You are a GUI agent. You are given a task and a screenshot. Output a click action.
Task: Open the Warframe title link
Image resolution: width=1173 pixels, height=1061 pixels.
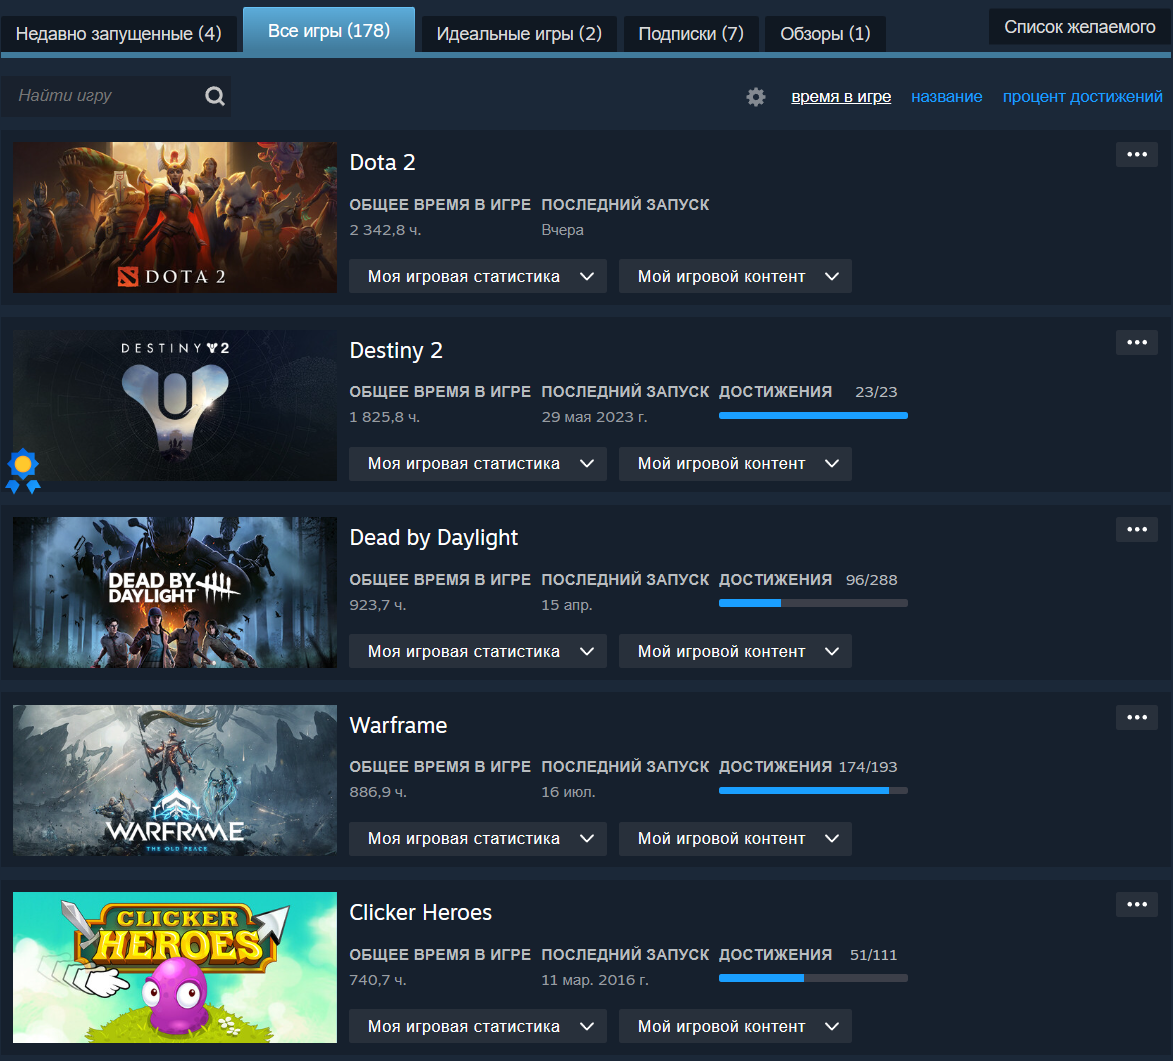[398, 725]
